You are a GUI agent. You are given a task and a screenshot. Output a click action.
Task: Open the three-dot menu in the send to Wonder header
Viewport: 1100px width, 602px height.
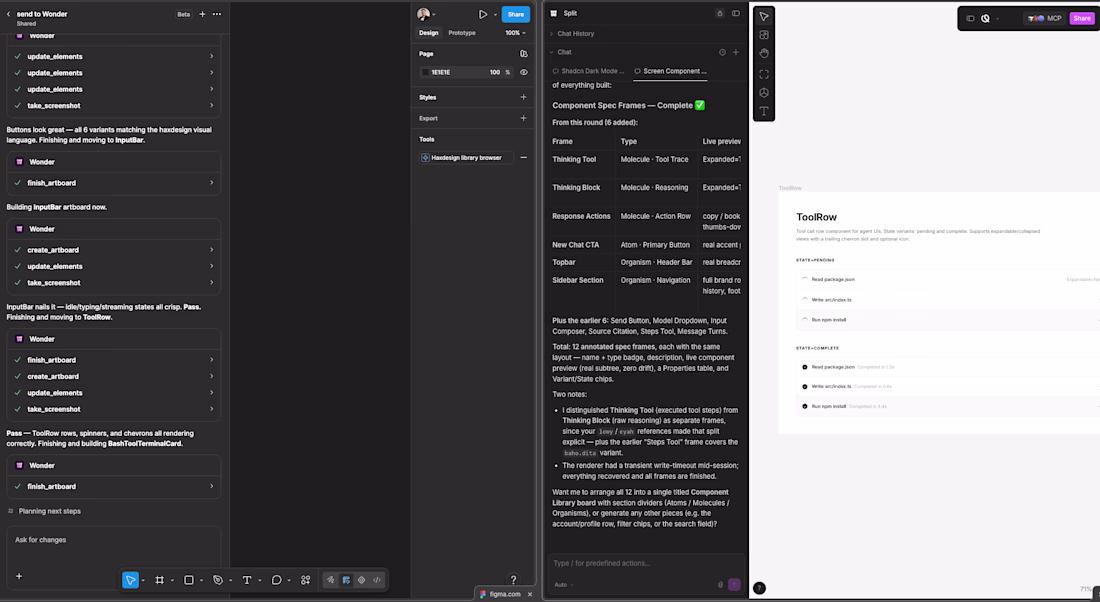click(x=217, y=14)
